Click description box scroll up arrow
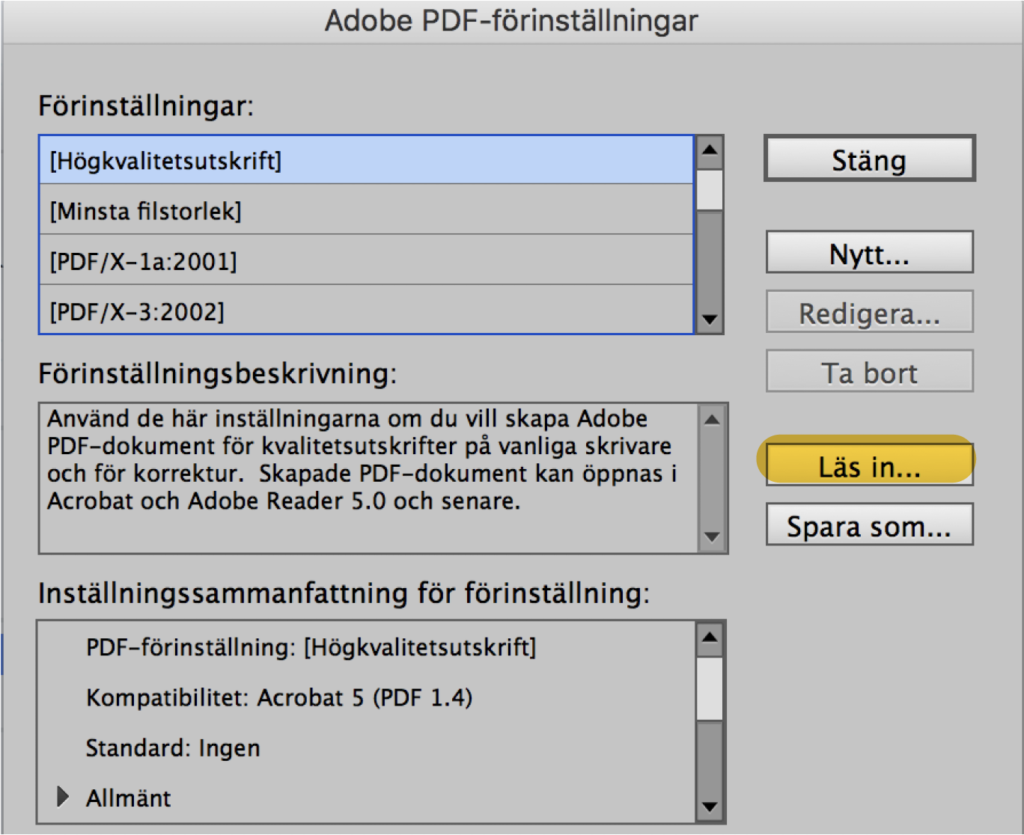Viewport: 1024px width, 835px height. [712, 419]
